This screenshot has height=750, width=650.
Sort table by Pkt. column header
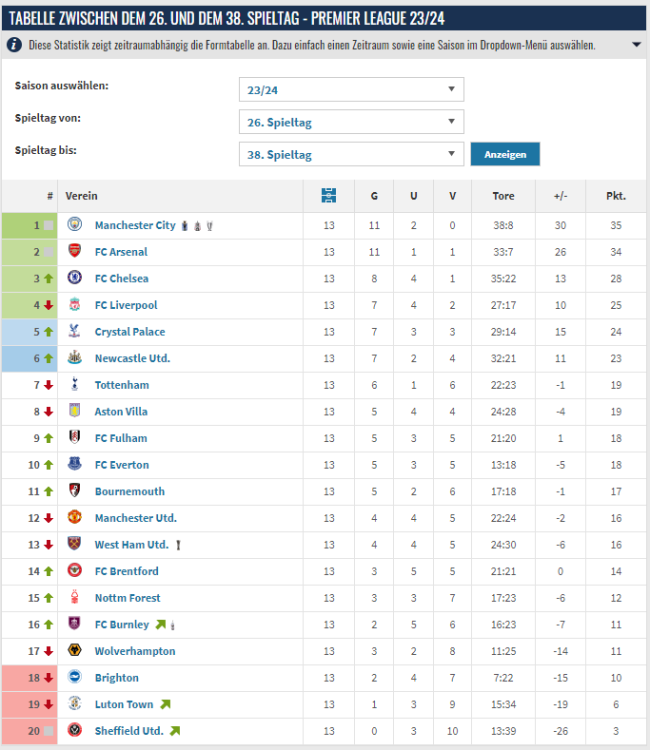(x=616, y=196)
